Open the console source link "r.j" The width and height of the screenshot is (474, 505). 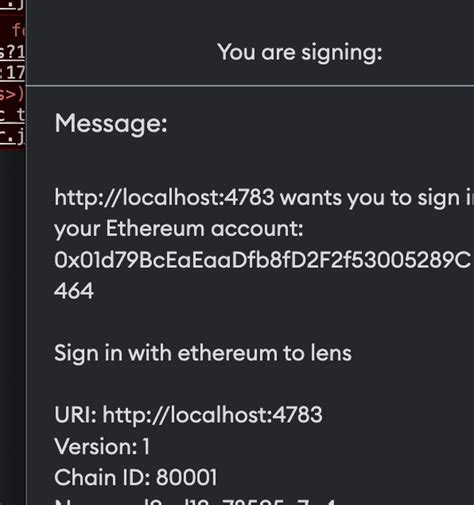click(12, 137)
